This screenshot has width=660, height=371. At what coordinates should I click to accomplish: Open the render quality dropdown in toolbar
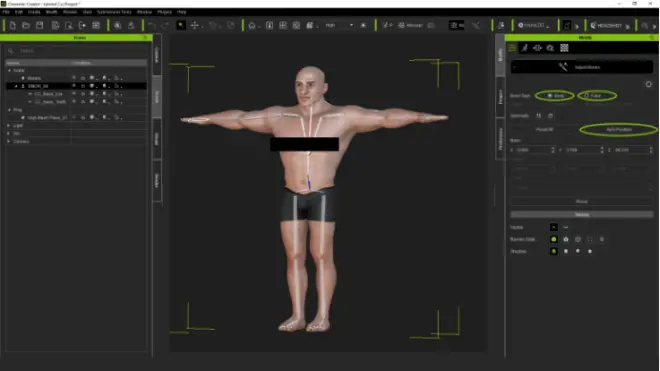(x=339, y=26)
